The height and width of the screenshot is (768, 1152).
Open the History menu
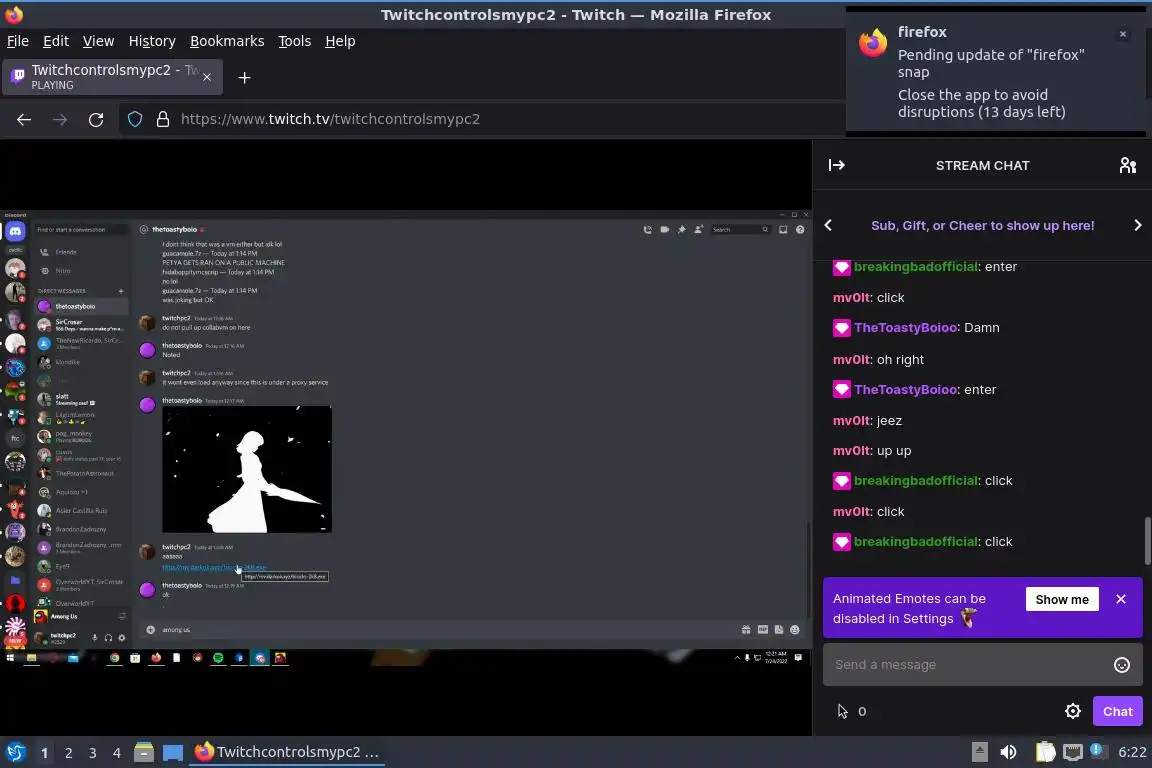coord(152,41)
